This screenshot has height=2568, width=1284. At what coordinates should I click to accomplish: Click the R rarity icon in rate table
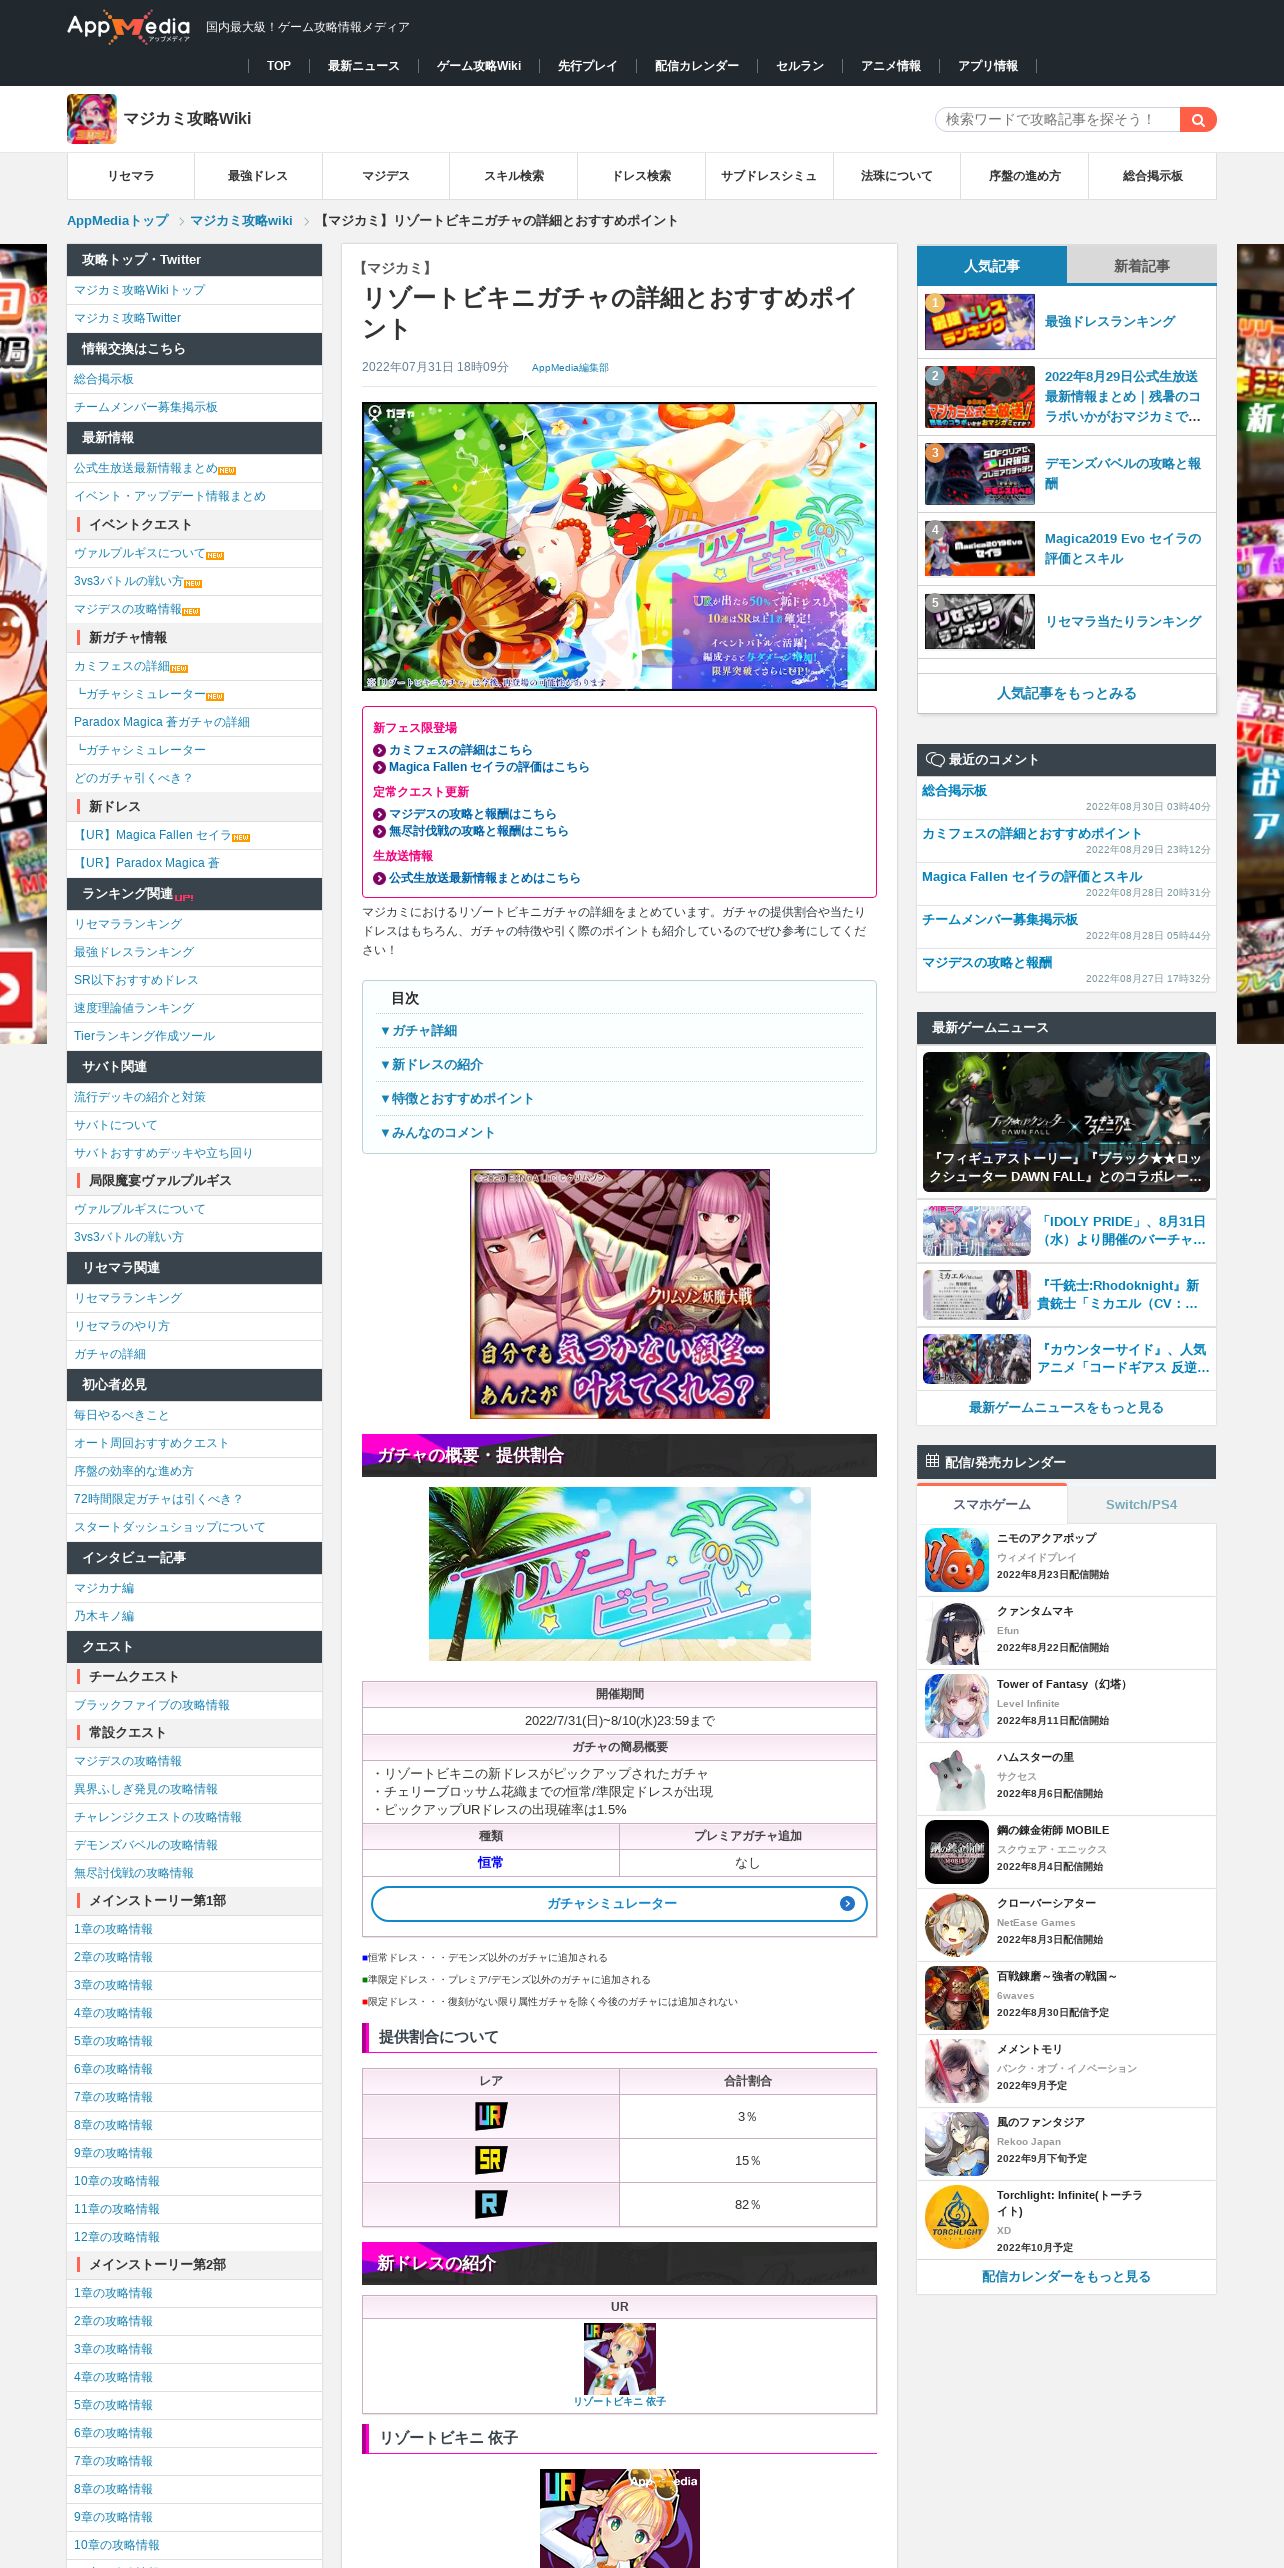(x=490, y=2204)
